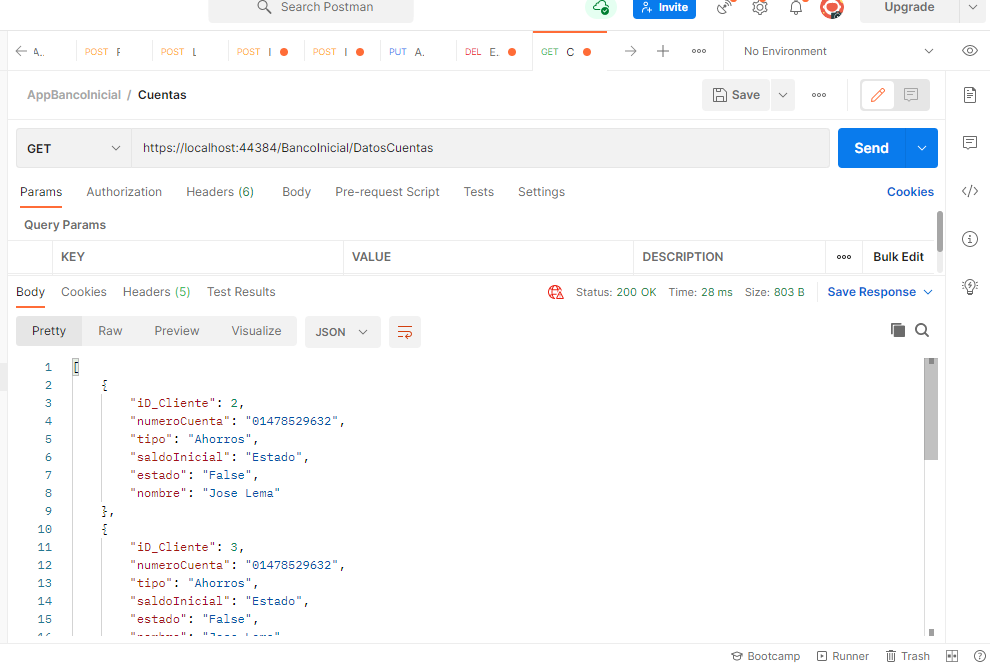Viewport: 990px width, 663px height.
Task: Click the Save button
Action: (x=736, y=95)
